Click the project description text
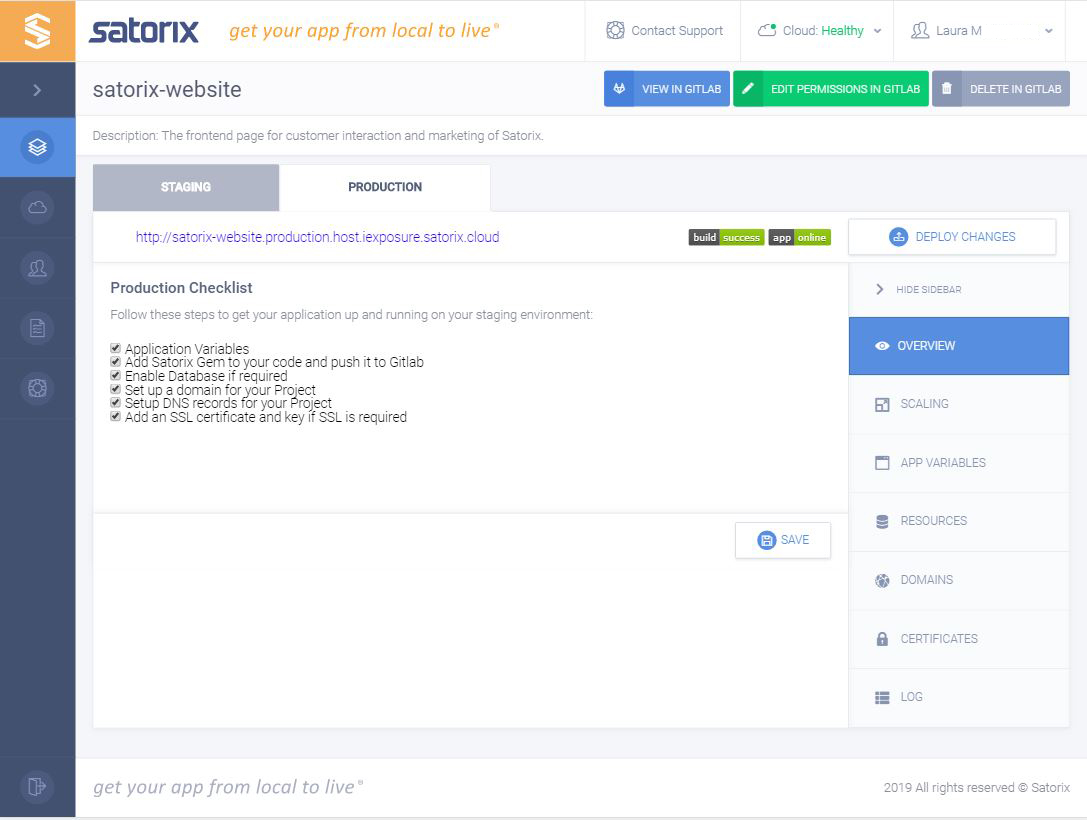The height and width of the screenshot is (820, 1087). [x=318, y=136]
